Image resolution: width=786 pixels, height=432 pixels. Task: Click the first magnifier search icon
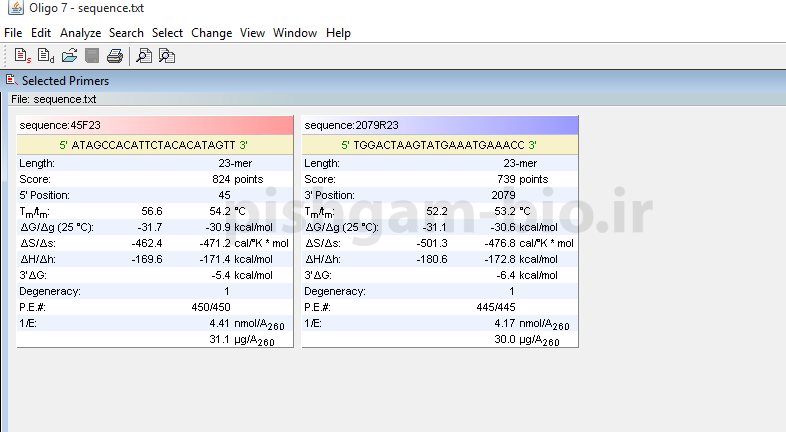point(144,56)
